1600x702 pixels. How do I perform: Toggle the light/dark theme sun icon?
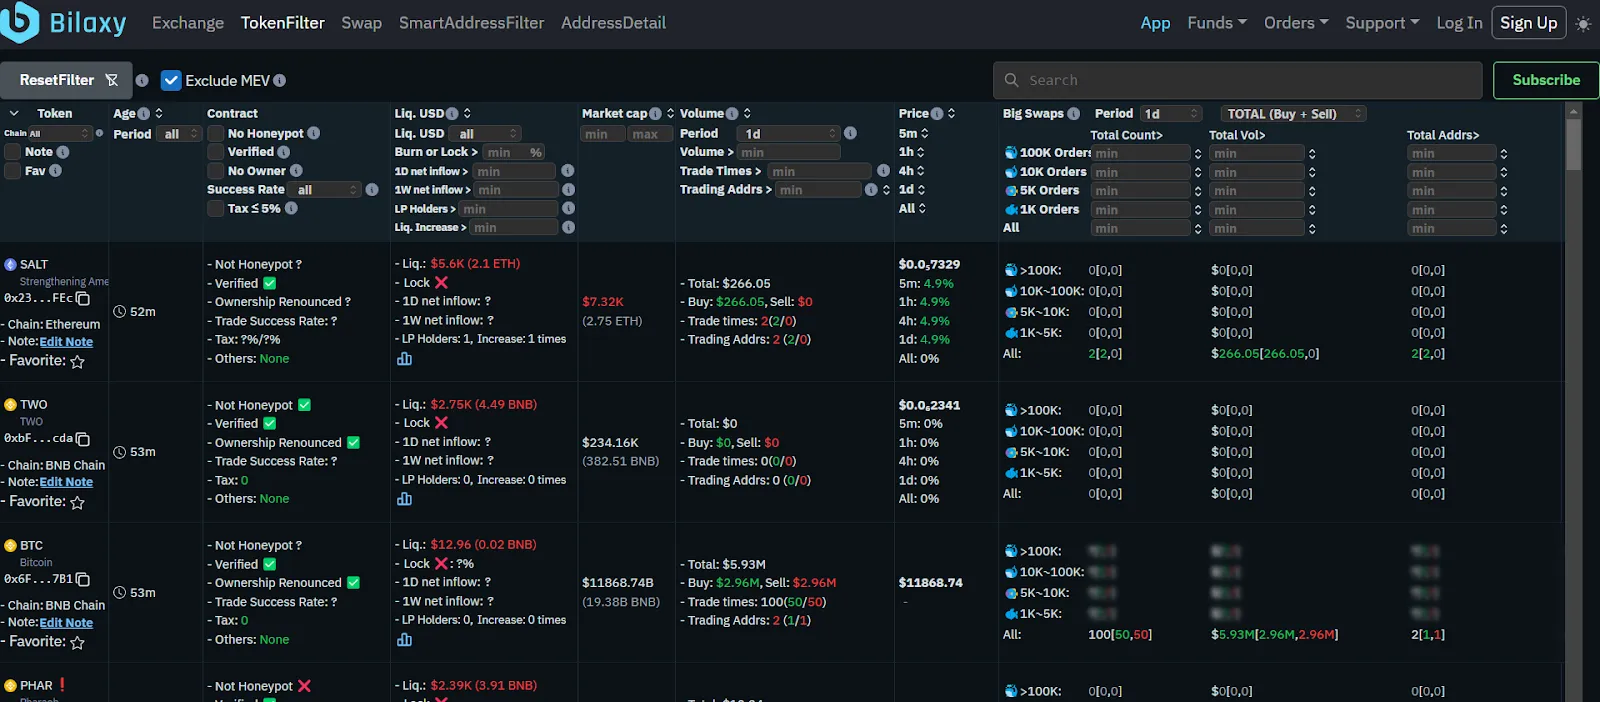pyautogui.click(x=1583, y=23)
